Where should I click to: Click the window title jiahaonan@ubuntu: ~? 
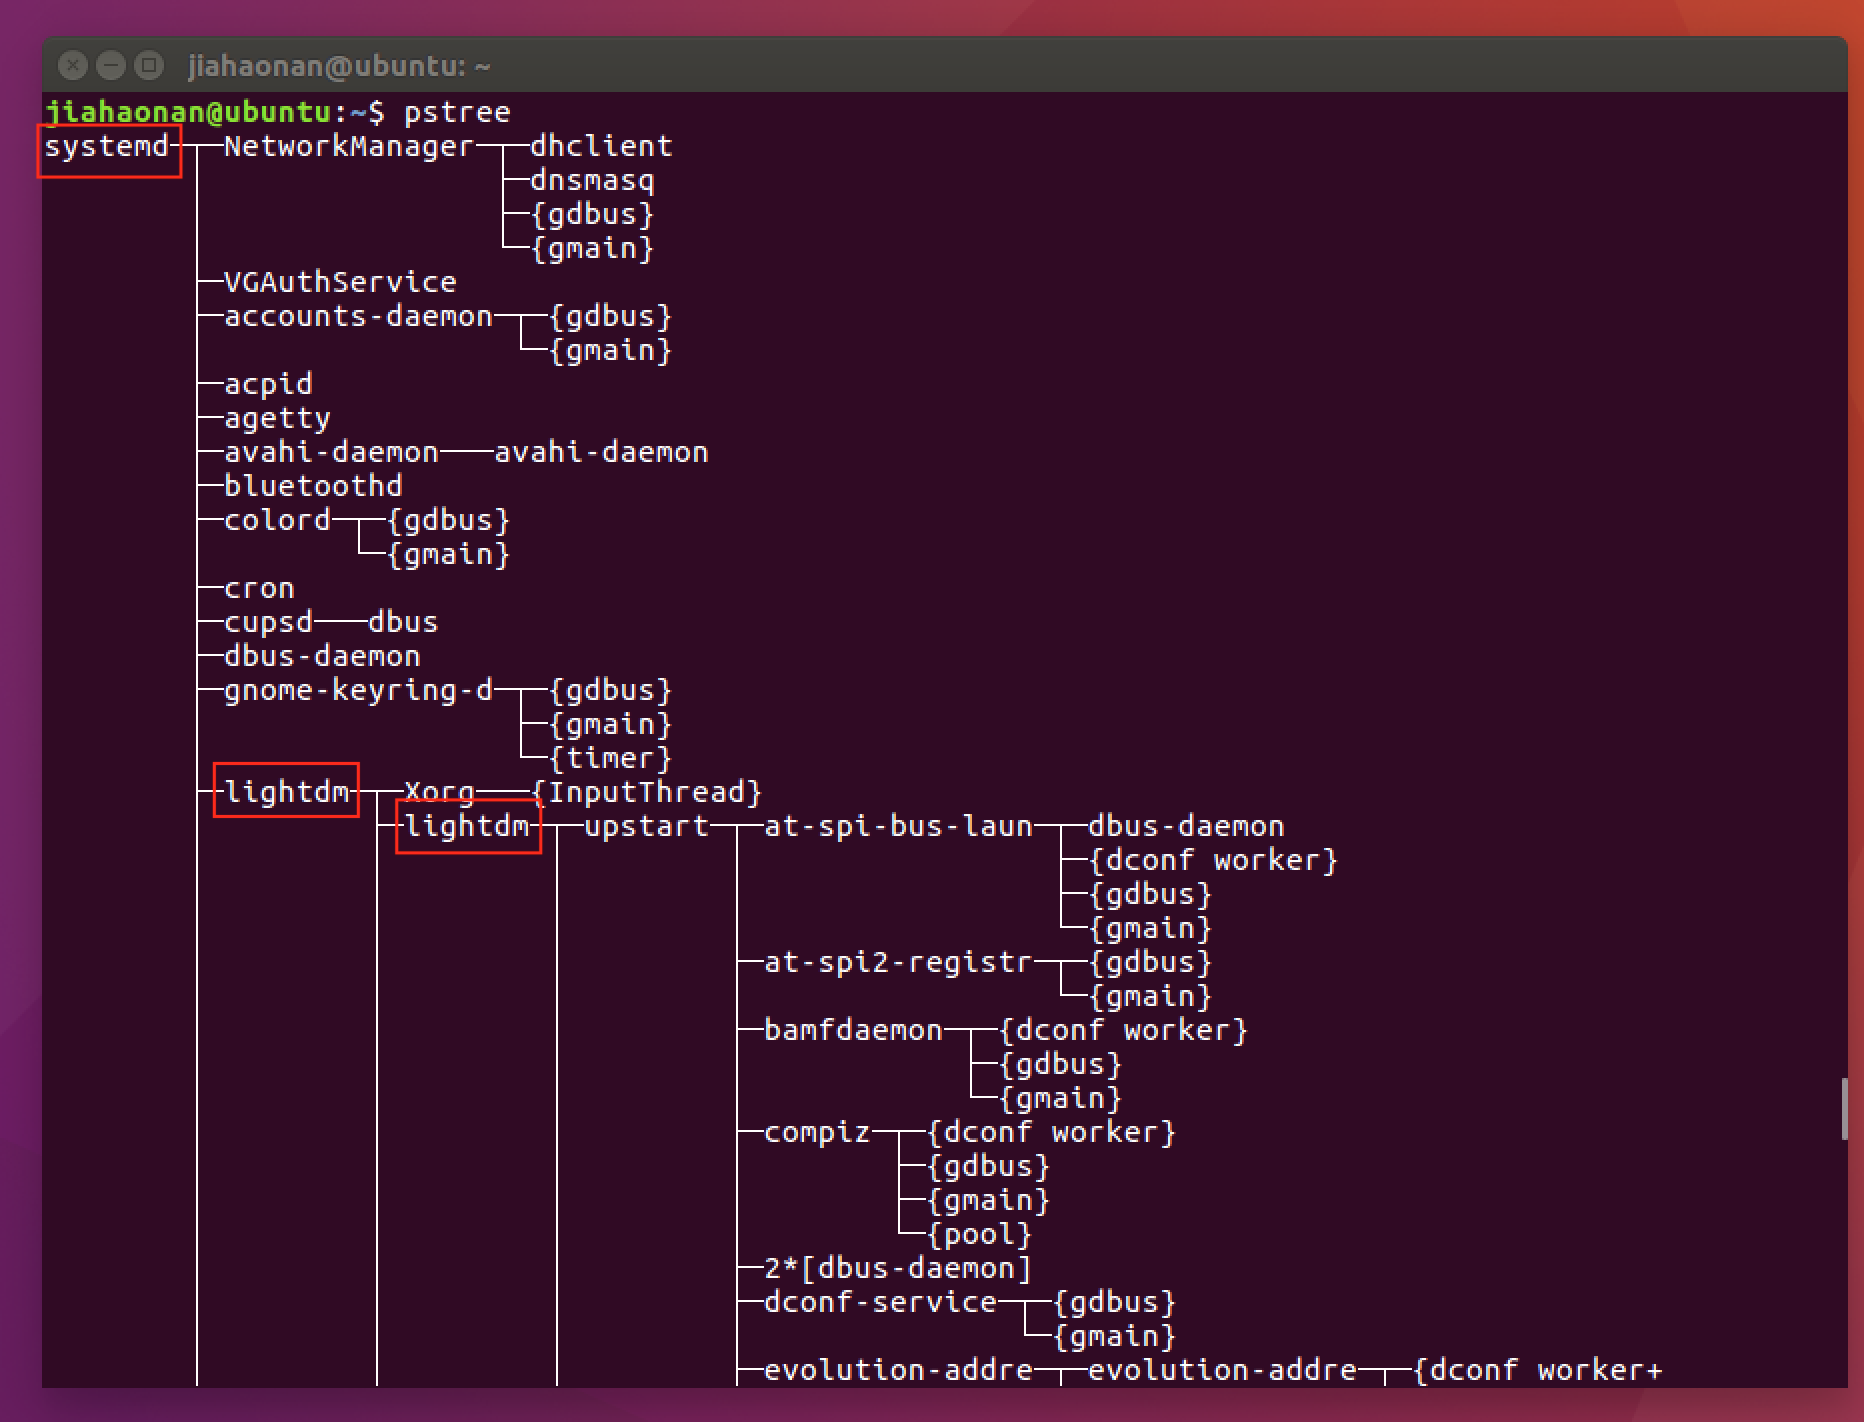pos(339,66)
